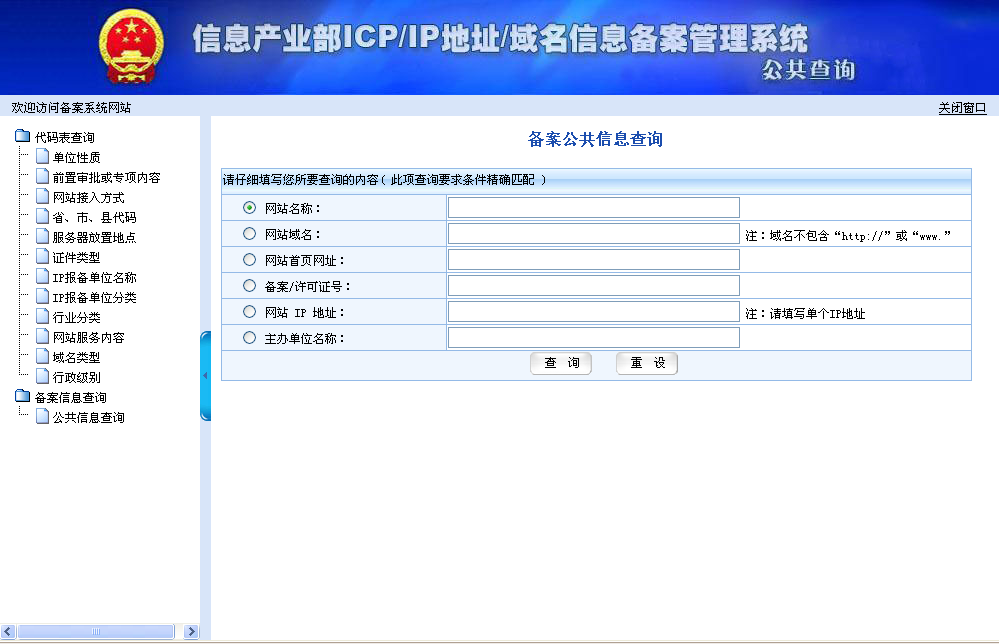1001x644 pixels.
Task: Open the 前置审批或专项内容 code table
Action: click(106, 177)
